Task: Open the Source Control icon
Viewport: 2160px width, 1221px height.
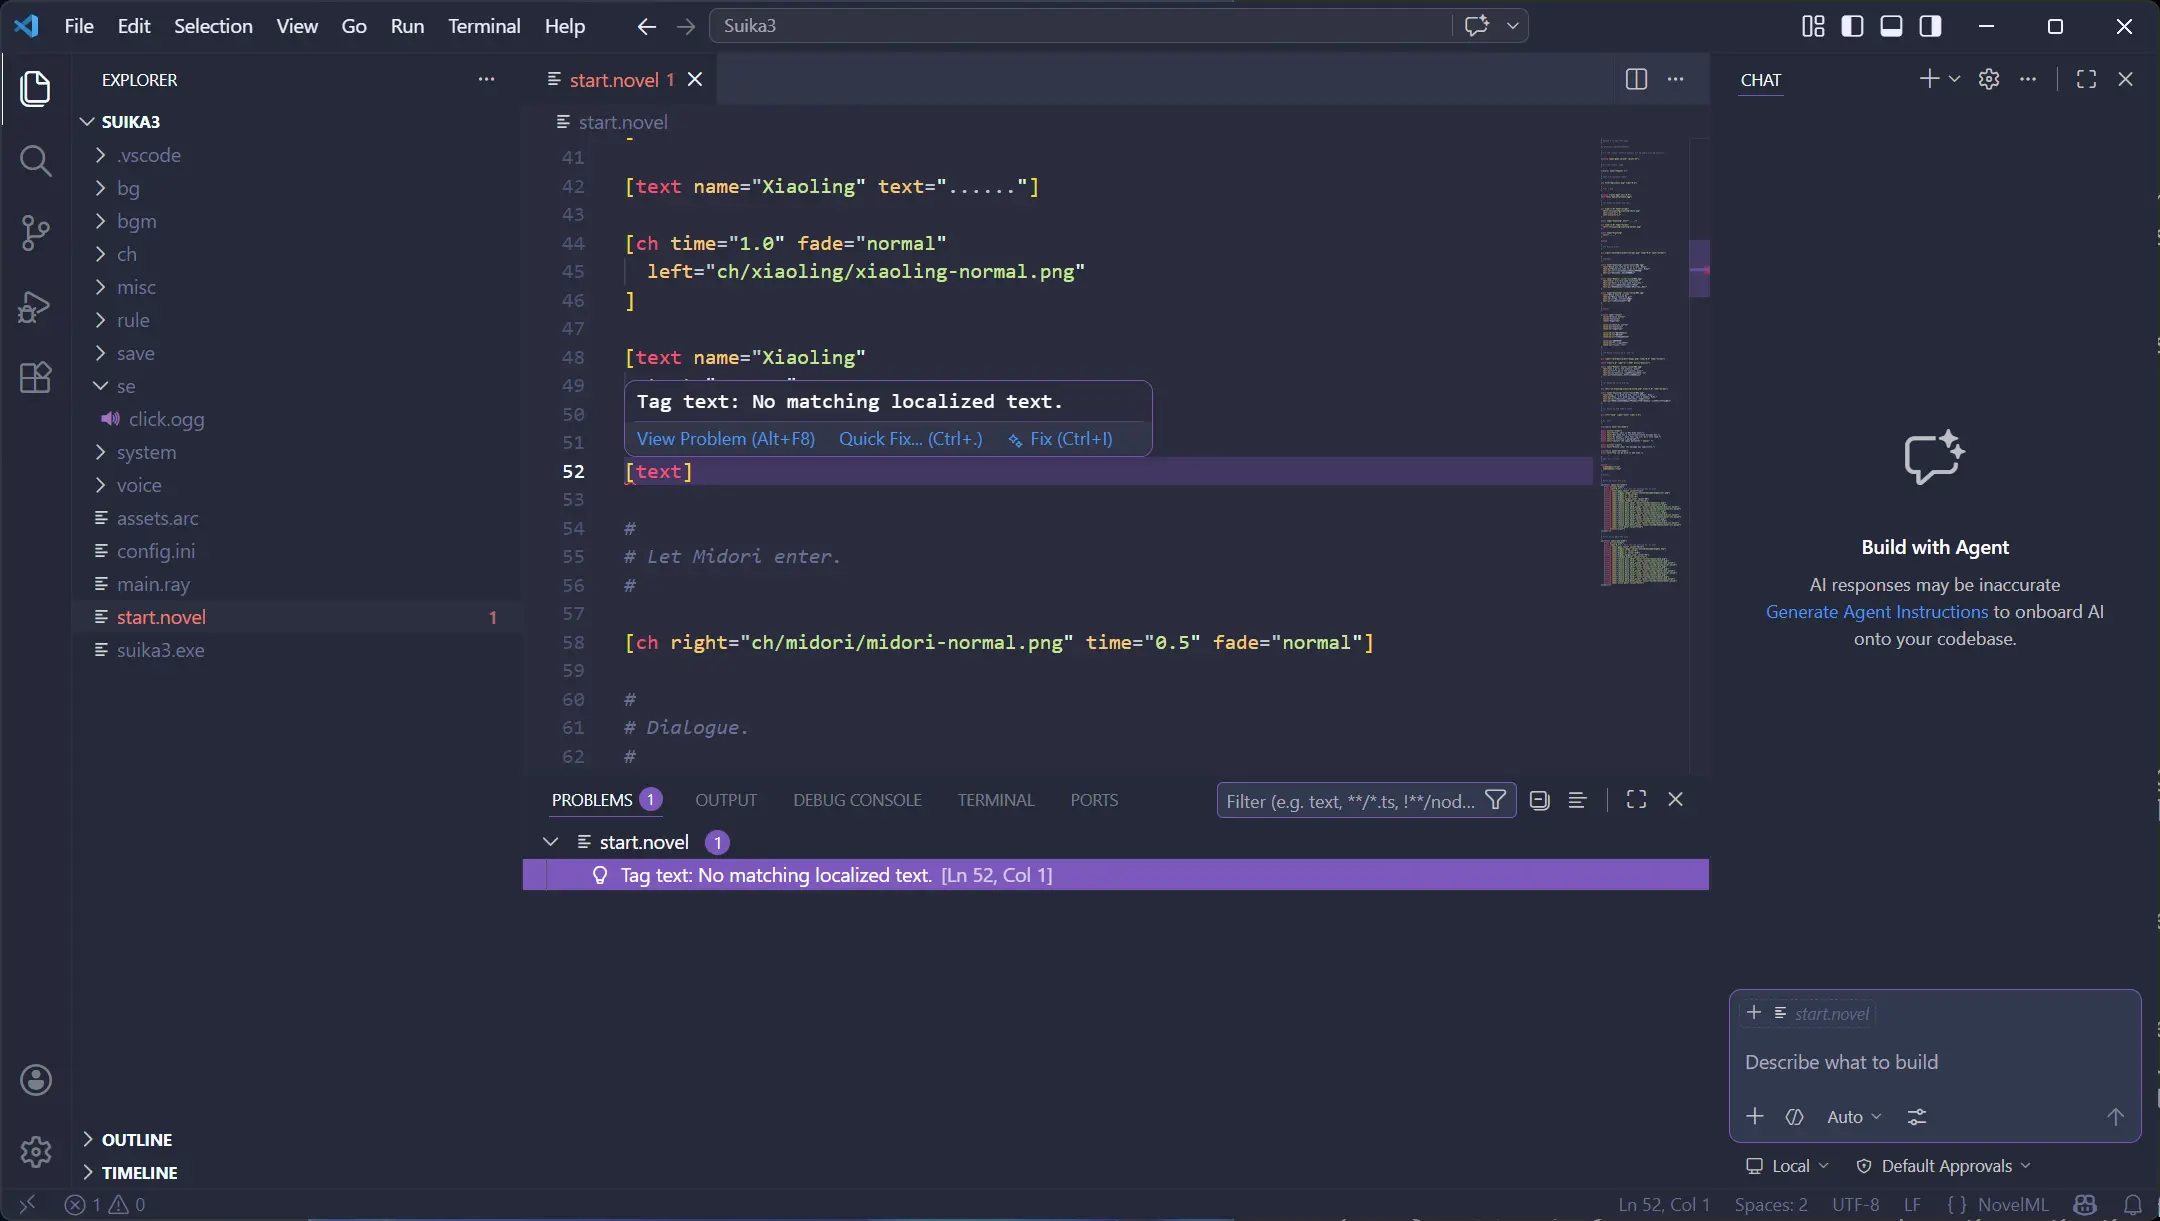Action: (36, 232)
